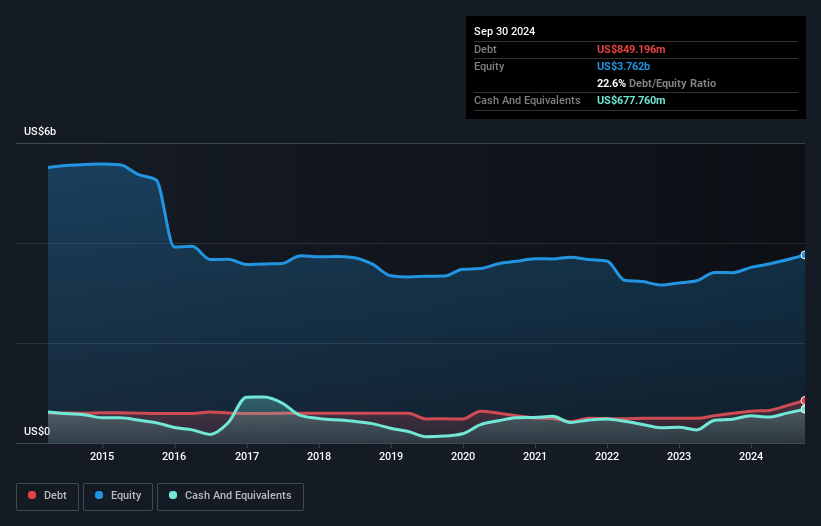Click the 2023 x-axis label
The width and height of the screenshot is (821, 526).
pos(679,456)
